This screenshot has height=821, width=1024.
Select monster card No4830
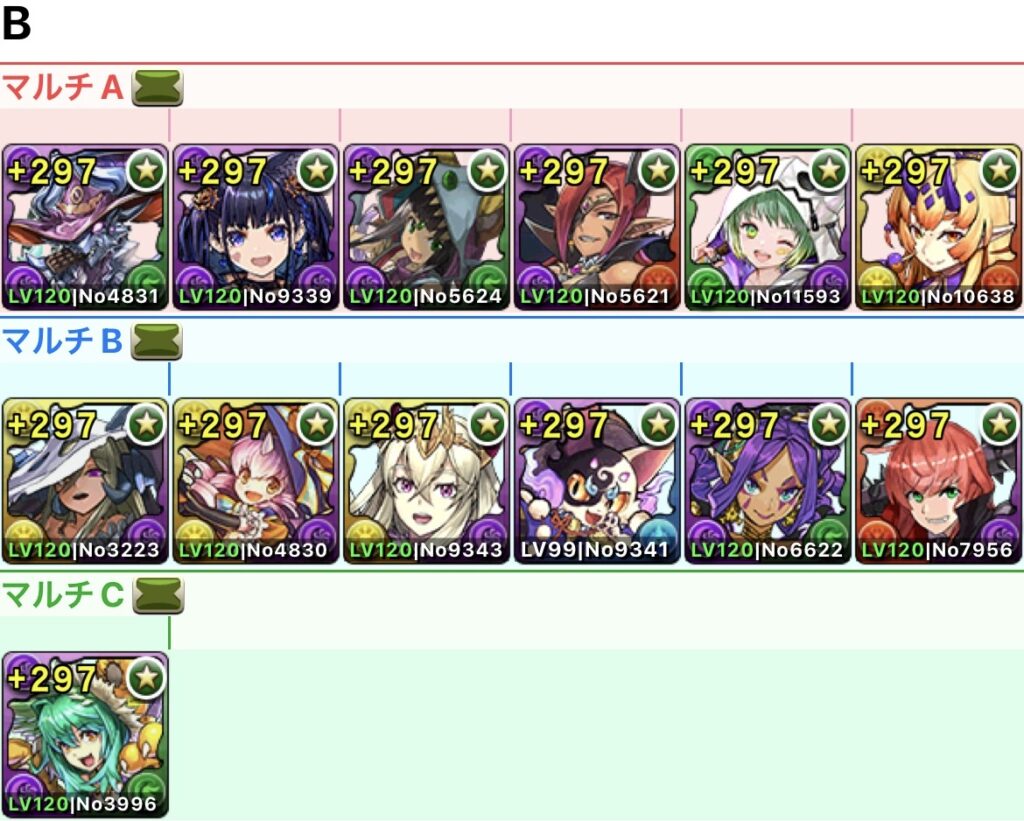click(x=256, y=481)
